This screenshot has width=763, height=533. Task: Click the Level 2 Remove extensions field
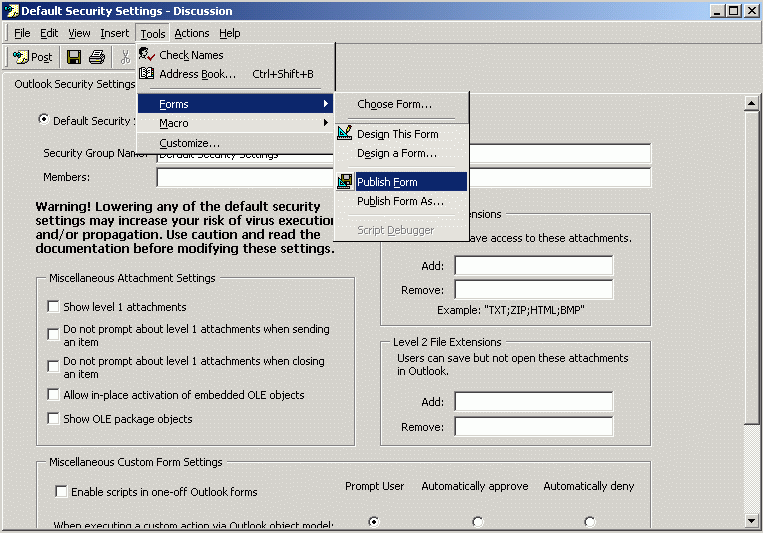coord(534,426)
